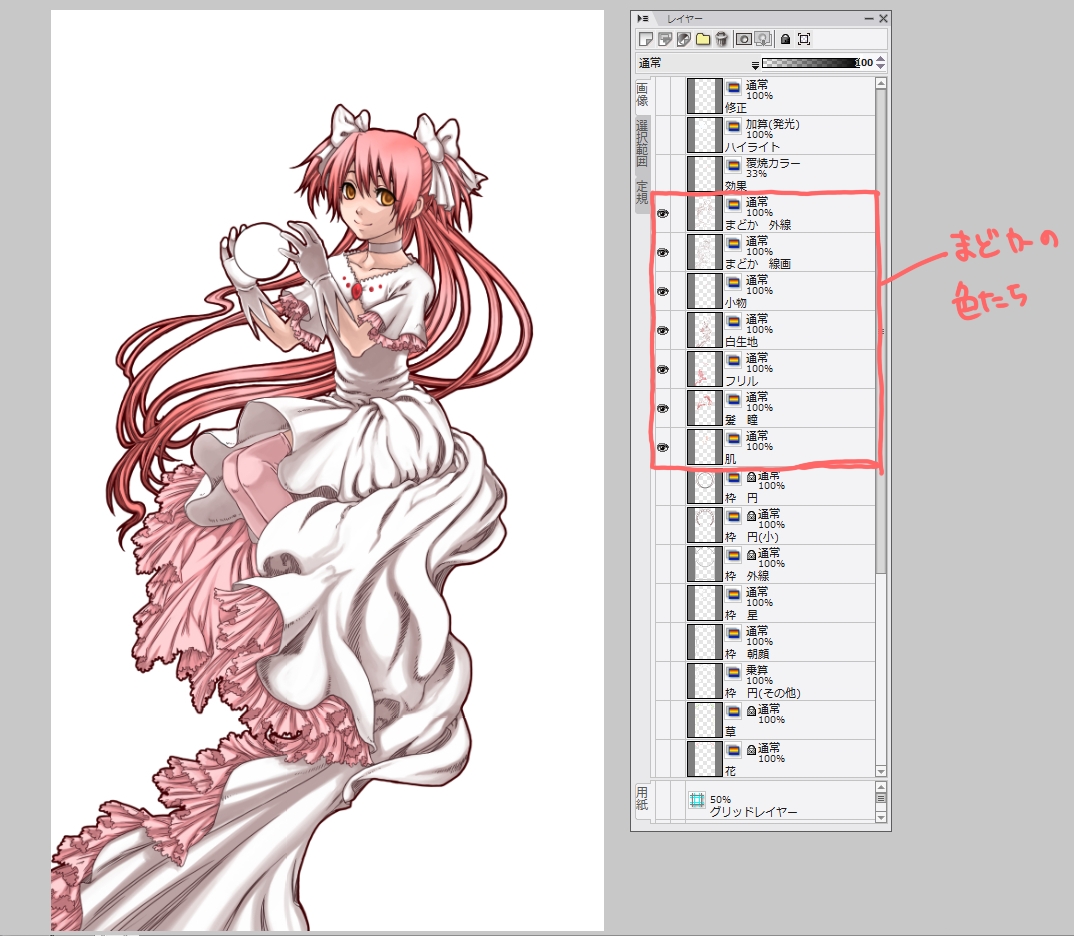
Task: Click 覆焼カラー blend mode label
Action: coord(773,163)
